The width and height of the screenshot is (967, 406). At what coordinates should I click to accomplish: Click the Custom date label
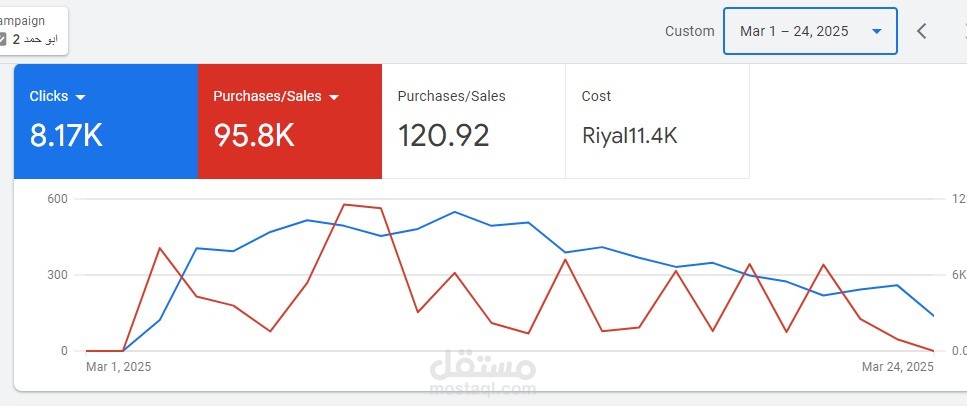689,31
